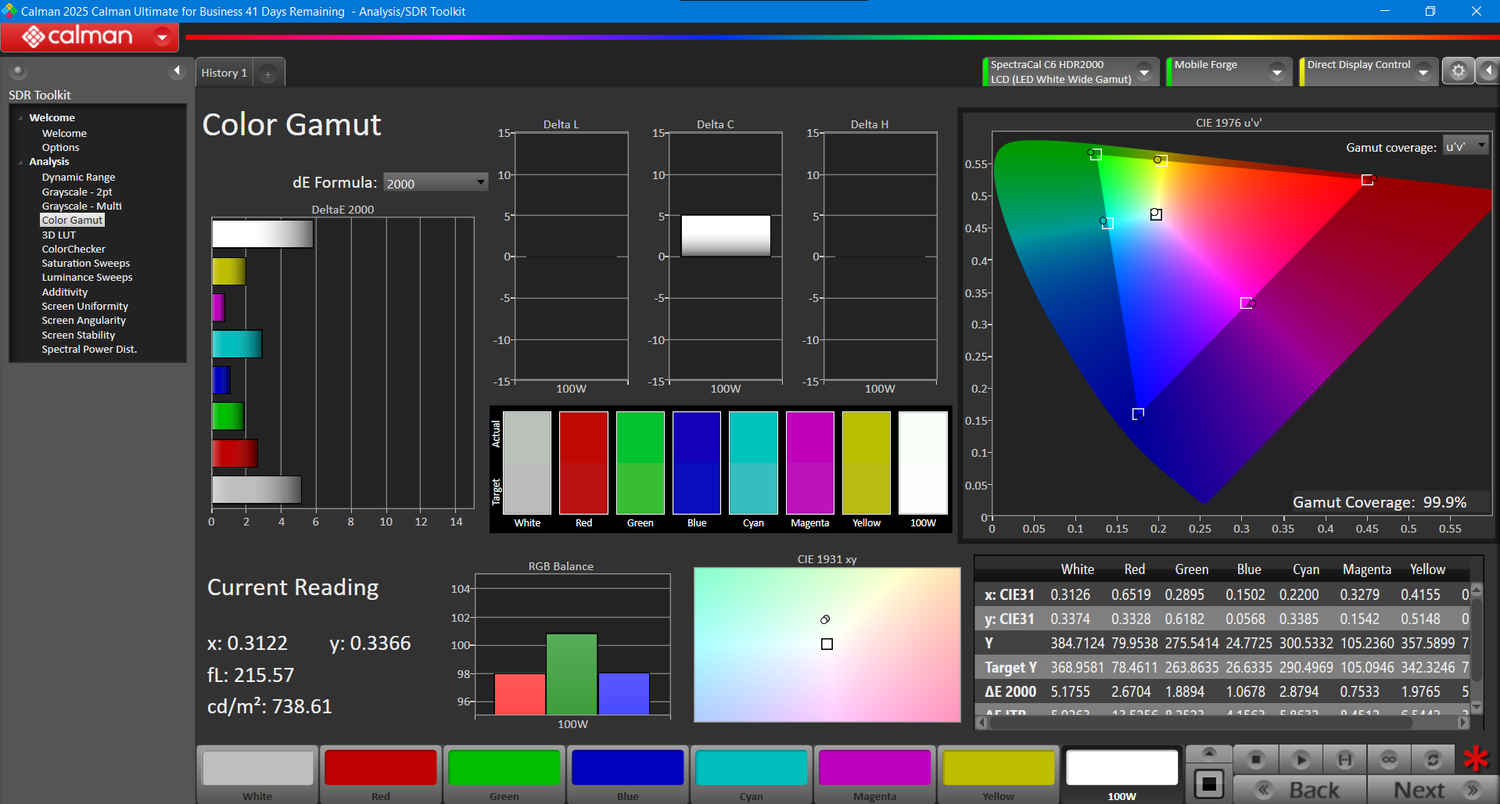Collapse the right side panel arrow
Image resolution: width=1500 pixels, height=804 pixels.
click(x=1487, y=71)
